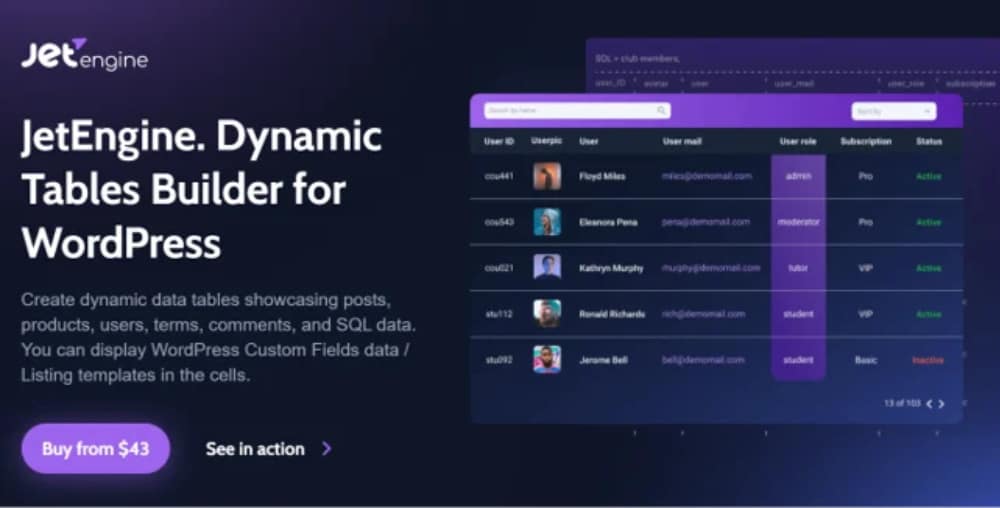Viewport: 1000px width, 508px height.
Task: Click the miles@demomail.com email address
Action: click(706, 176)
